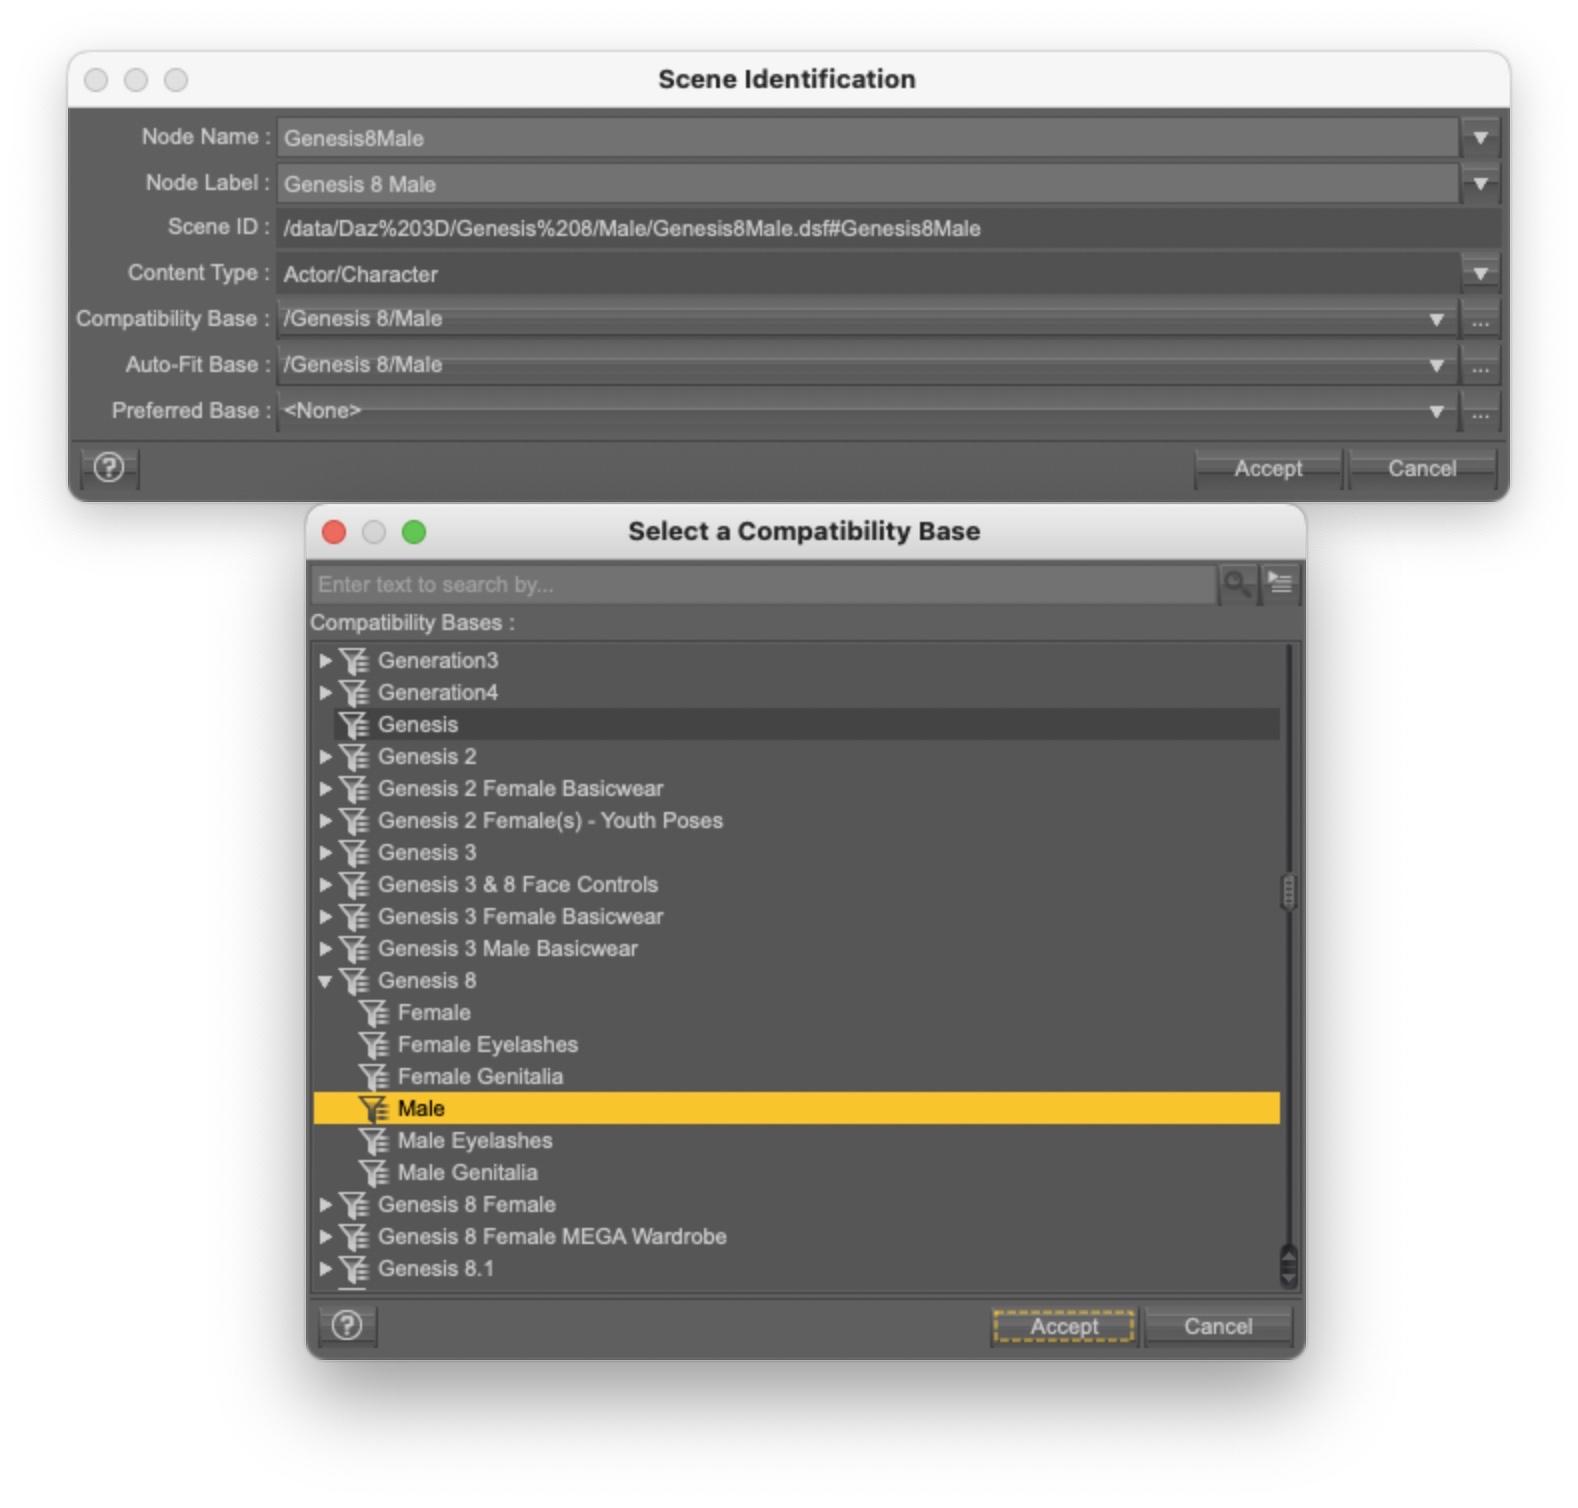Click the filter icon next to Genesis 8

pos(354,981)
